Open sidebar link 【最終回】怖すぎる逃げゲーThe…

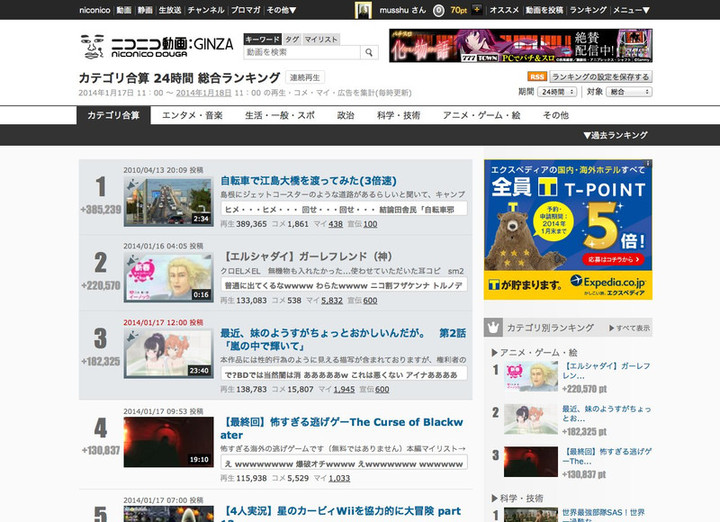607,456
